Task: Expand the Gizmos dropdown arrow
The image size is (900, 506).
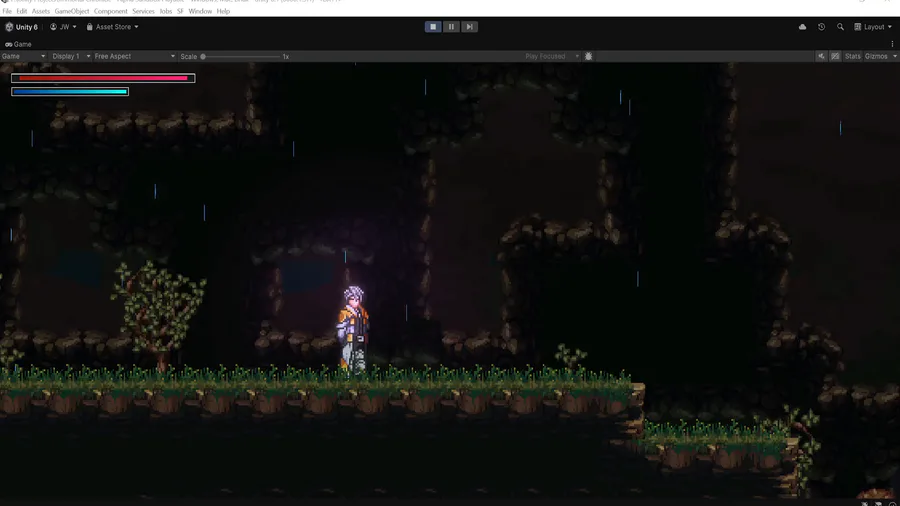Action: click(x=894, y=56)
